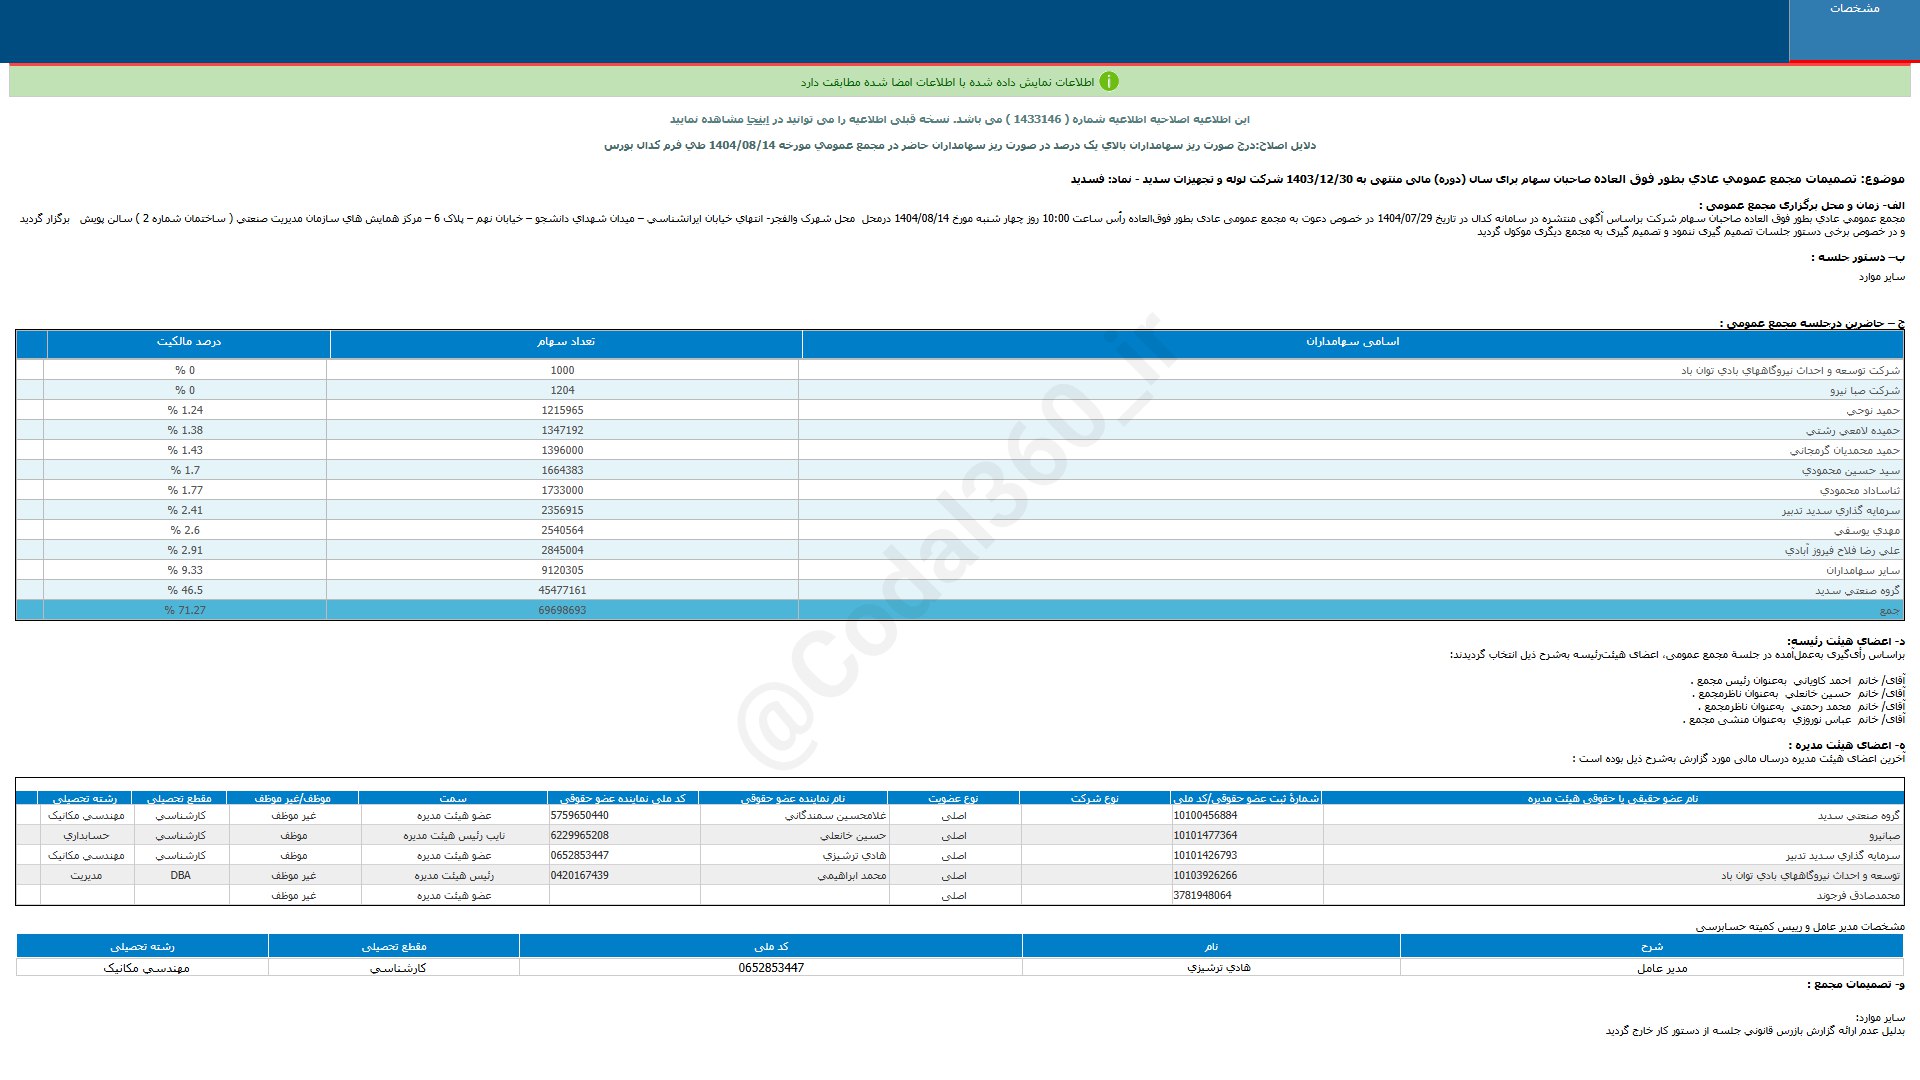Click the تعداد سهام column header
Screen dimensions: 1920x1080
click(565, 342)
